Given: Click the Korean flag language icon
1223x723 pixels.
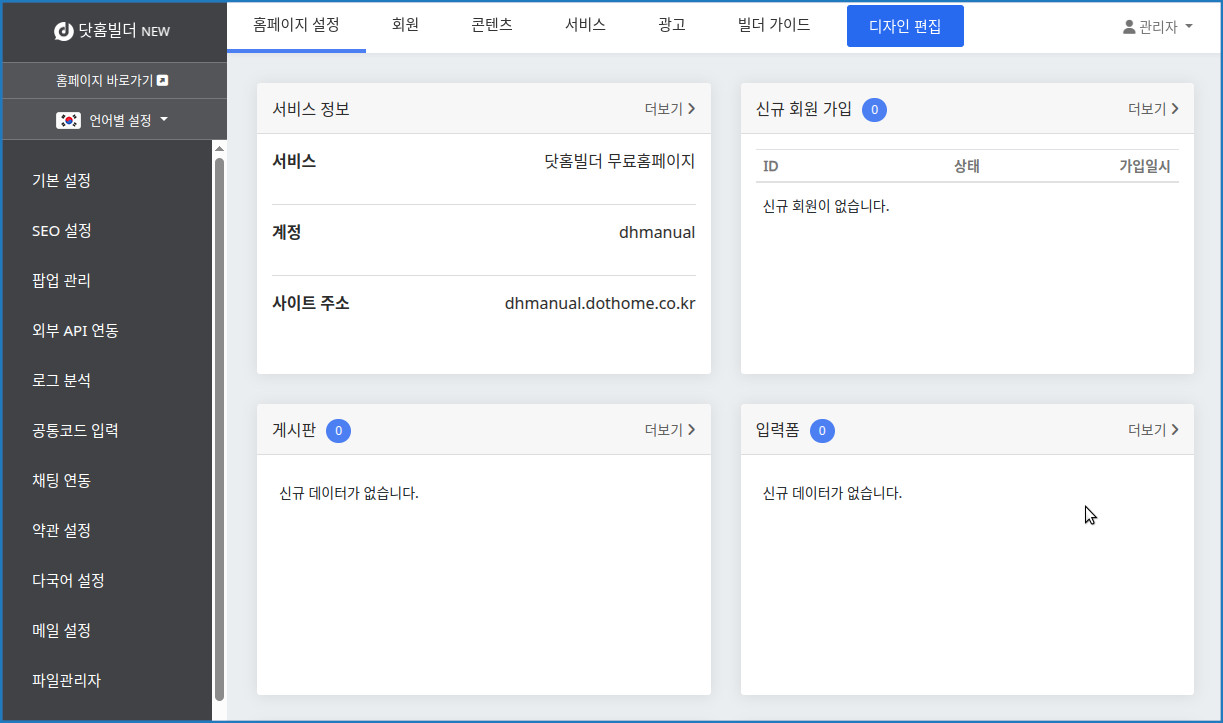Looking at the screenshot, I should 68,120.
